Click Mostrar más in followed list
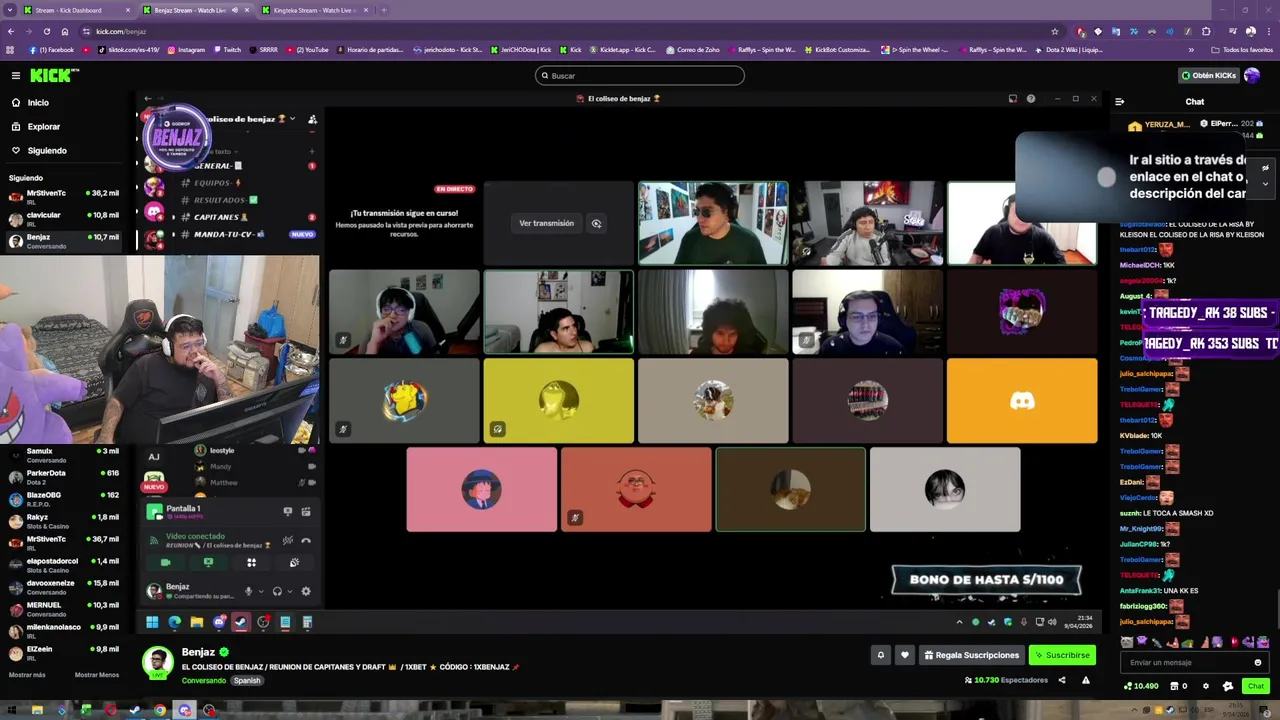Viewport: 1280px width, 720px height. [x=27, y=675]
